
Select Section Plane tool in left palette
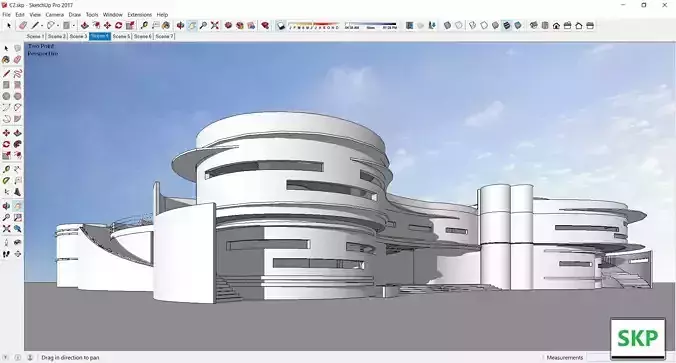point(18,254)
